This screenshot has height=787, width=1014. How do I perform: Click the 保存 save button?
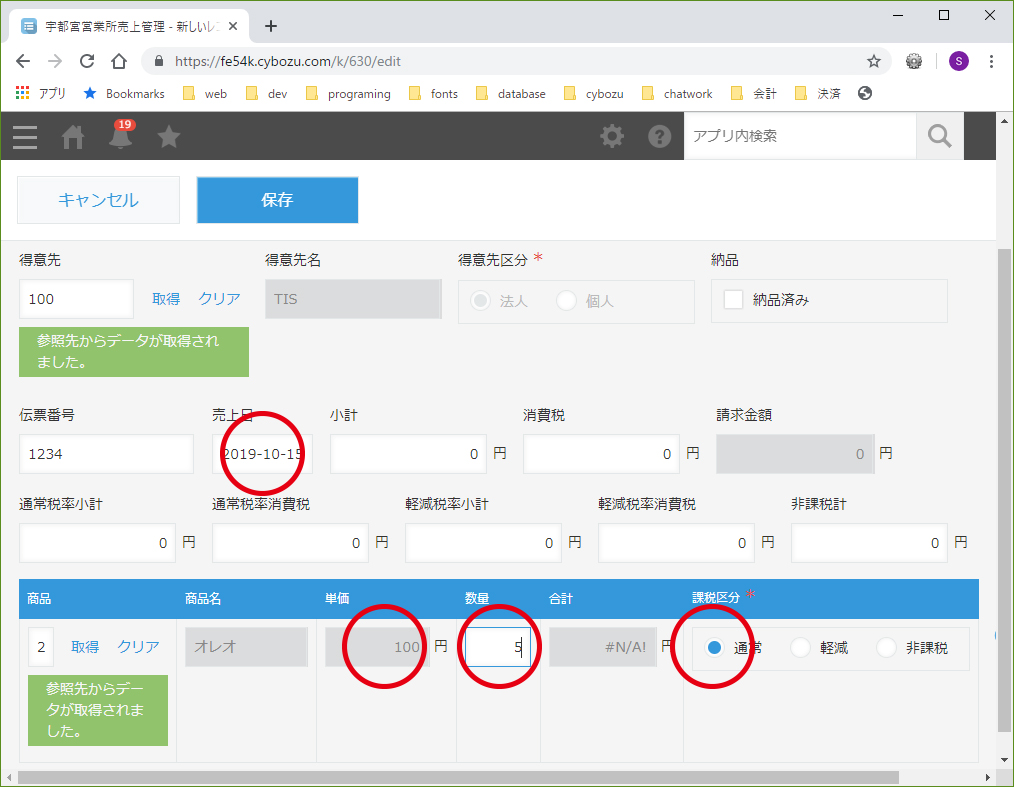coord(277,200)
